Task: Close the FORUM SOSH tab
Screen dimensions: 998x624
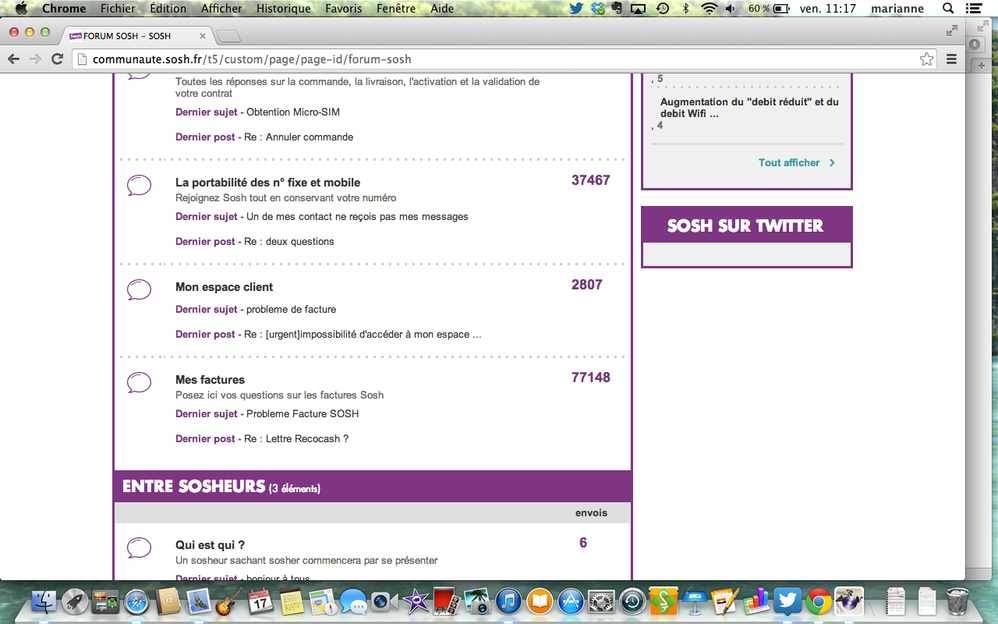Action: pyautogui.click(x=203, y=36)
